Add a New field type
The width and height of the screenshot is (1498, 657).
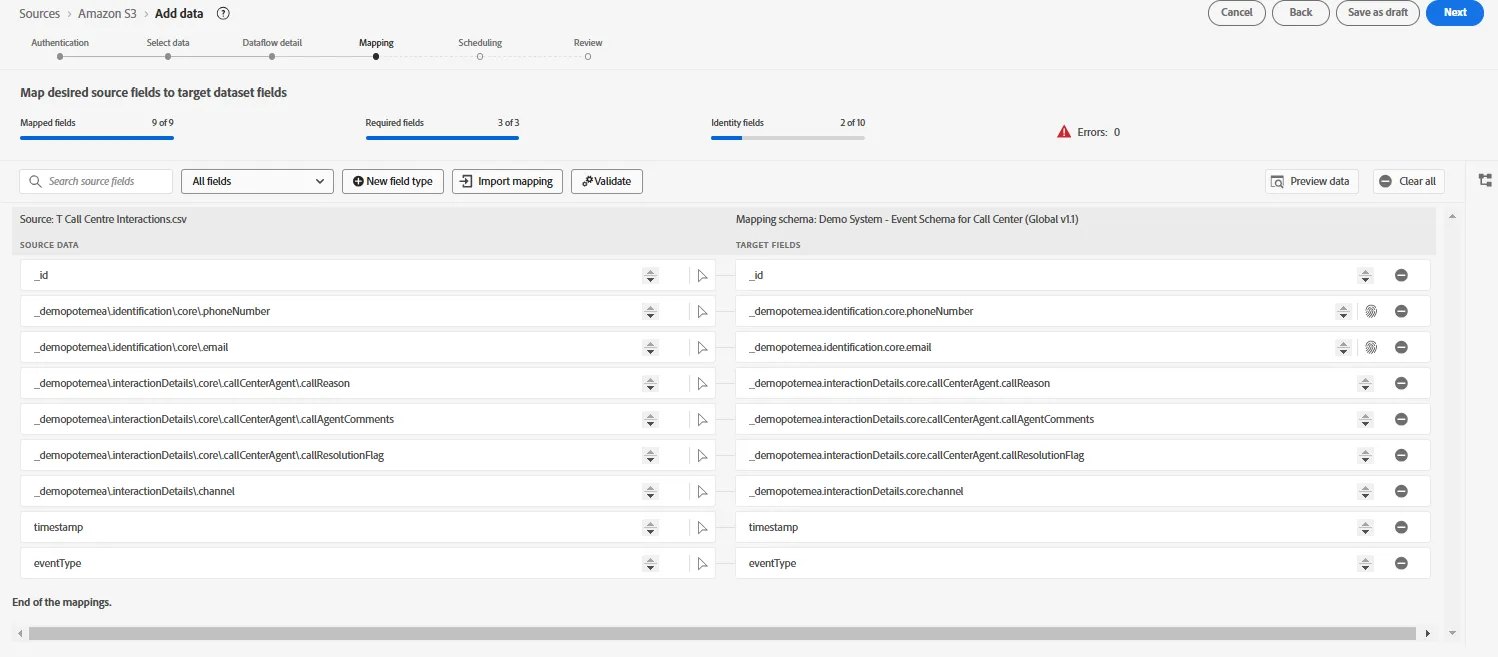point(393,181)
